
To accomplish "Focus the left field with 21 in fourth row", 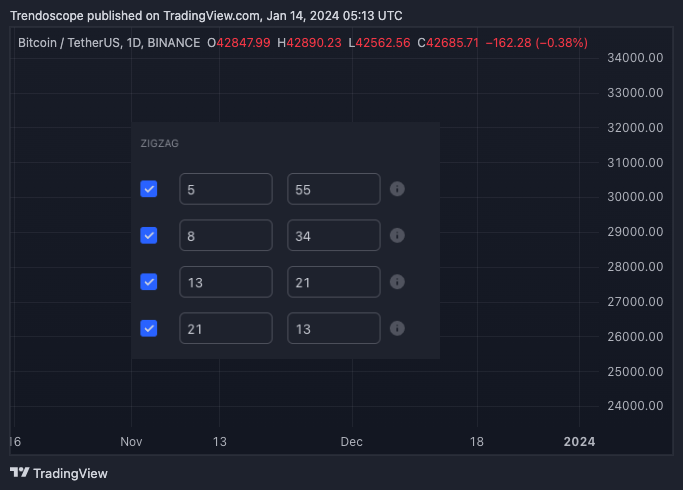I will point(226,328).
